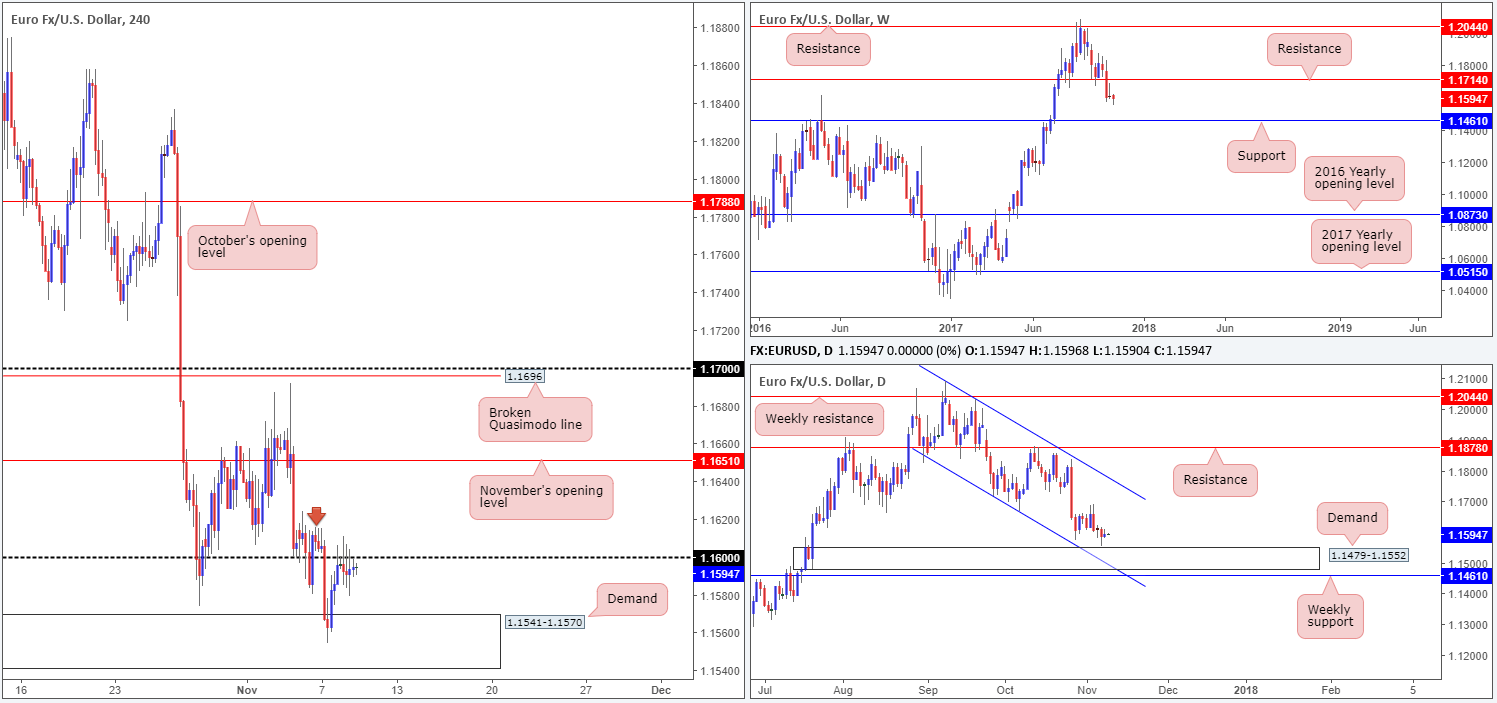Click the 1.16000 black price tag
Viewport: 1497px width, 703px height.
(x=717, y=558)
